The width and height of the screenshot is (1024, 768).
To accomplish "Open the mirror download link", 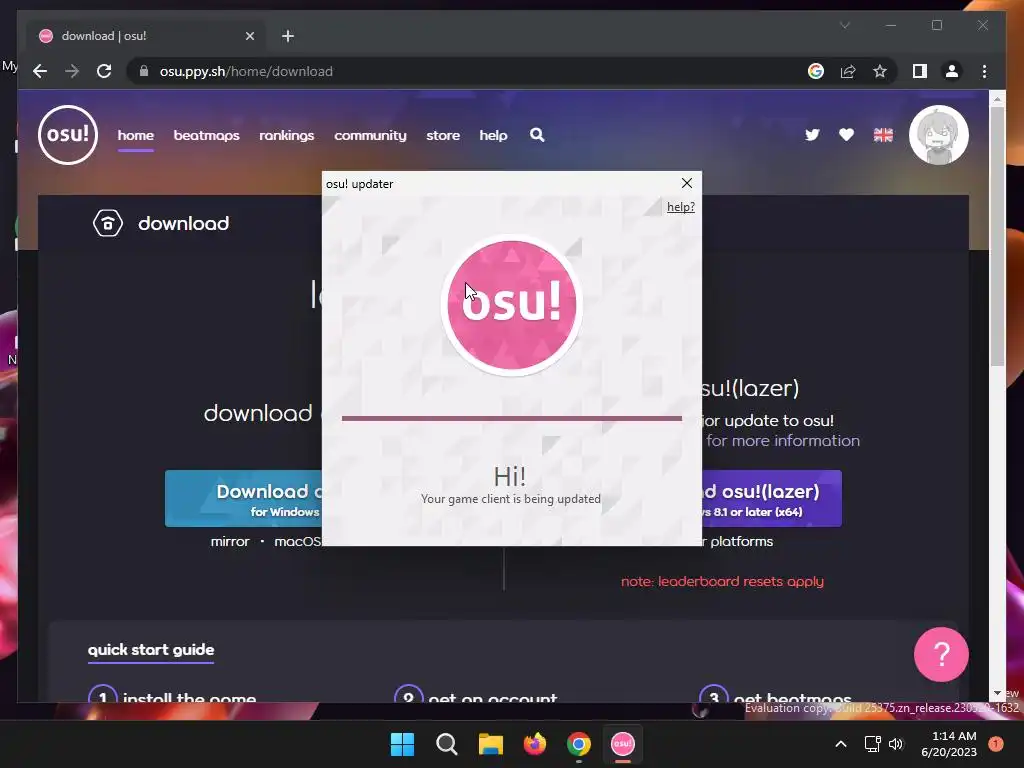I will click(230, 541).
